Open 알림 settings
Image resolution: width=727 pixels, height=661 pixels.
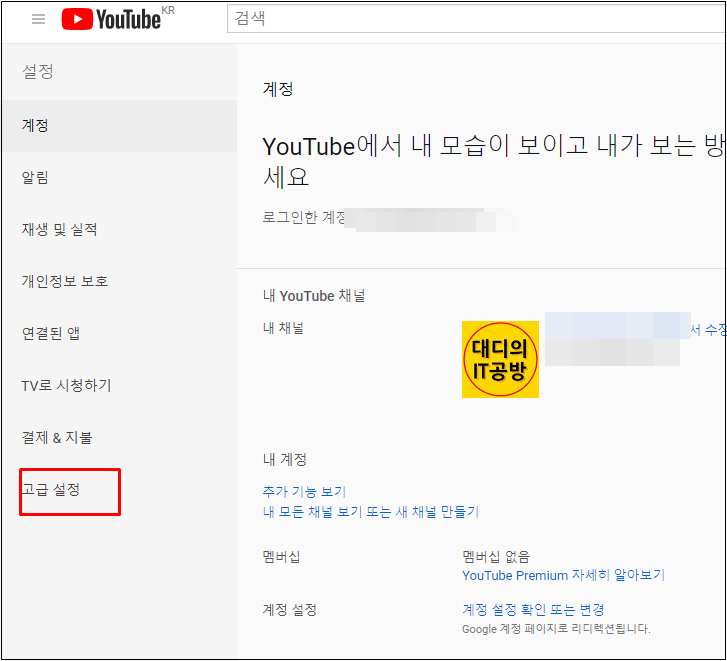point(120,178)
